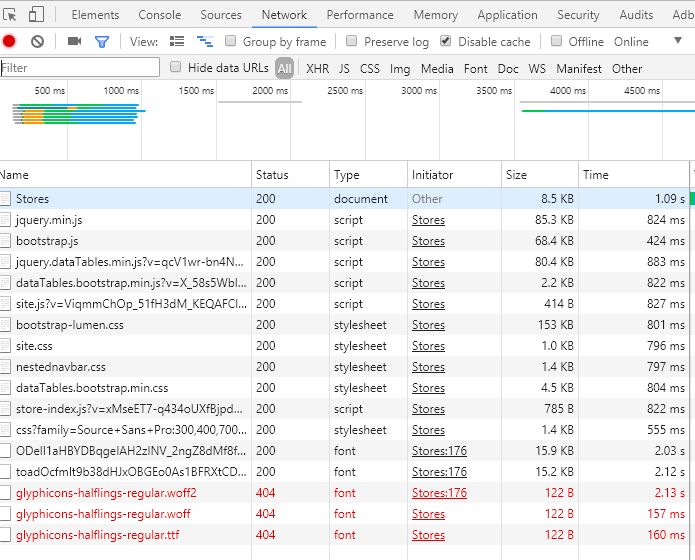The width and height of the screenshot is (695, 560).
Task: Filter requests by Media
Action: pyautogui.click(x=437, y=69)
